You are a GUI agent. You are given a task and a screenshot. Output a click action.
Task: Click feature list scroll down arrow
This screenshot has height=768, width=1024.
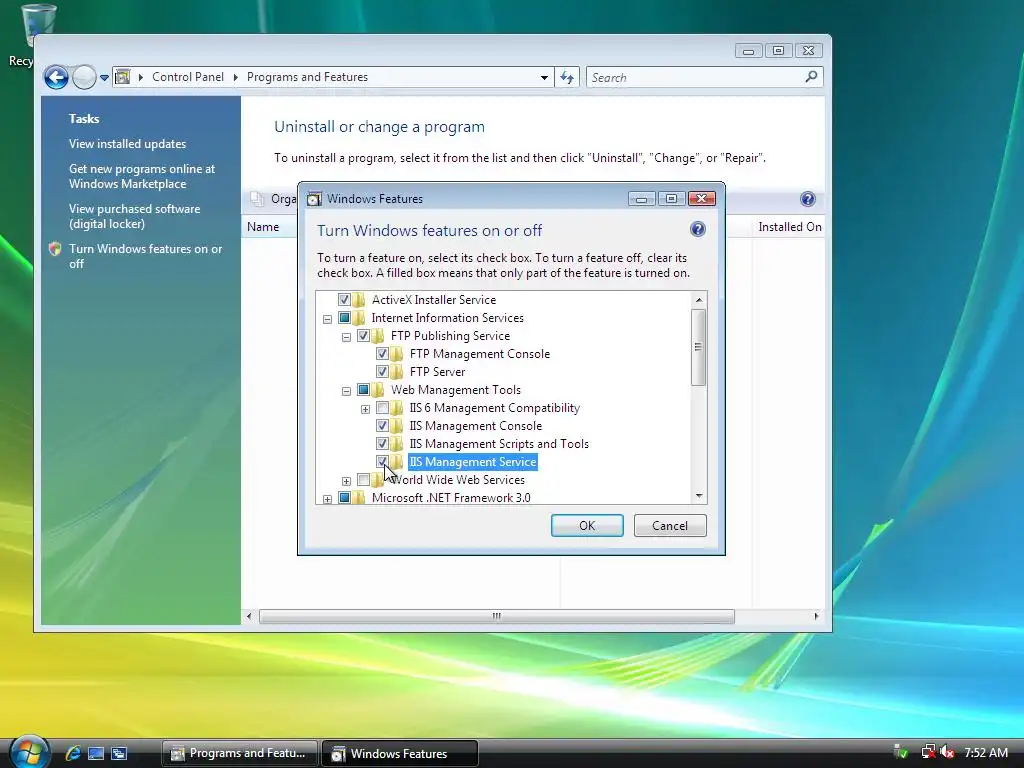699,496
